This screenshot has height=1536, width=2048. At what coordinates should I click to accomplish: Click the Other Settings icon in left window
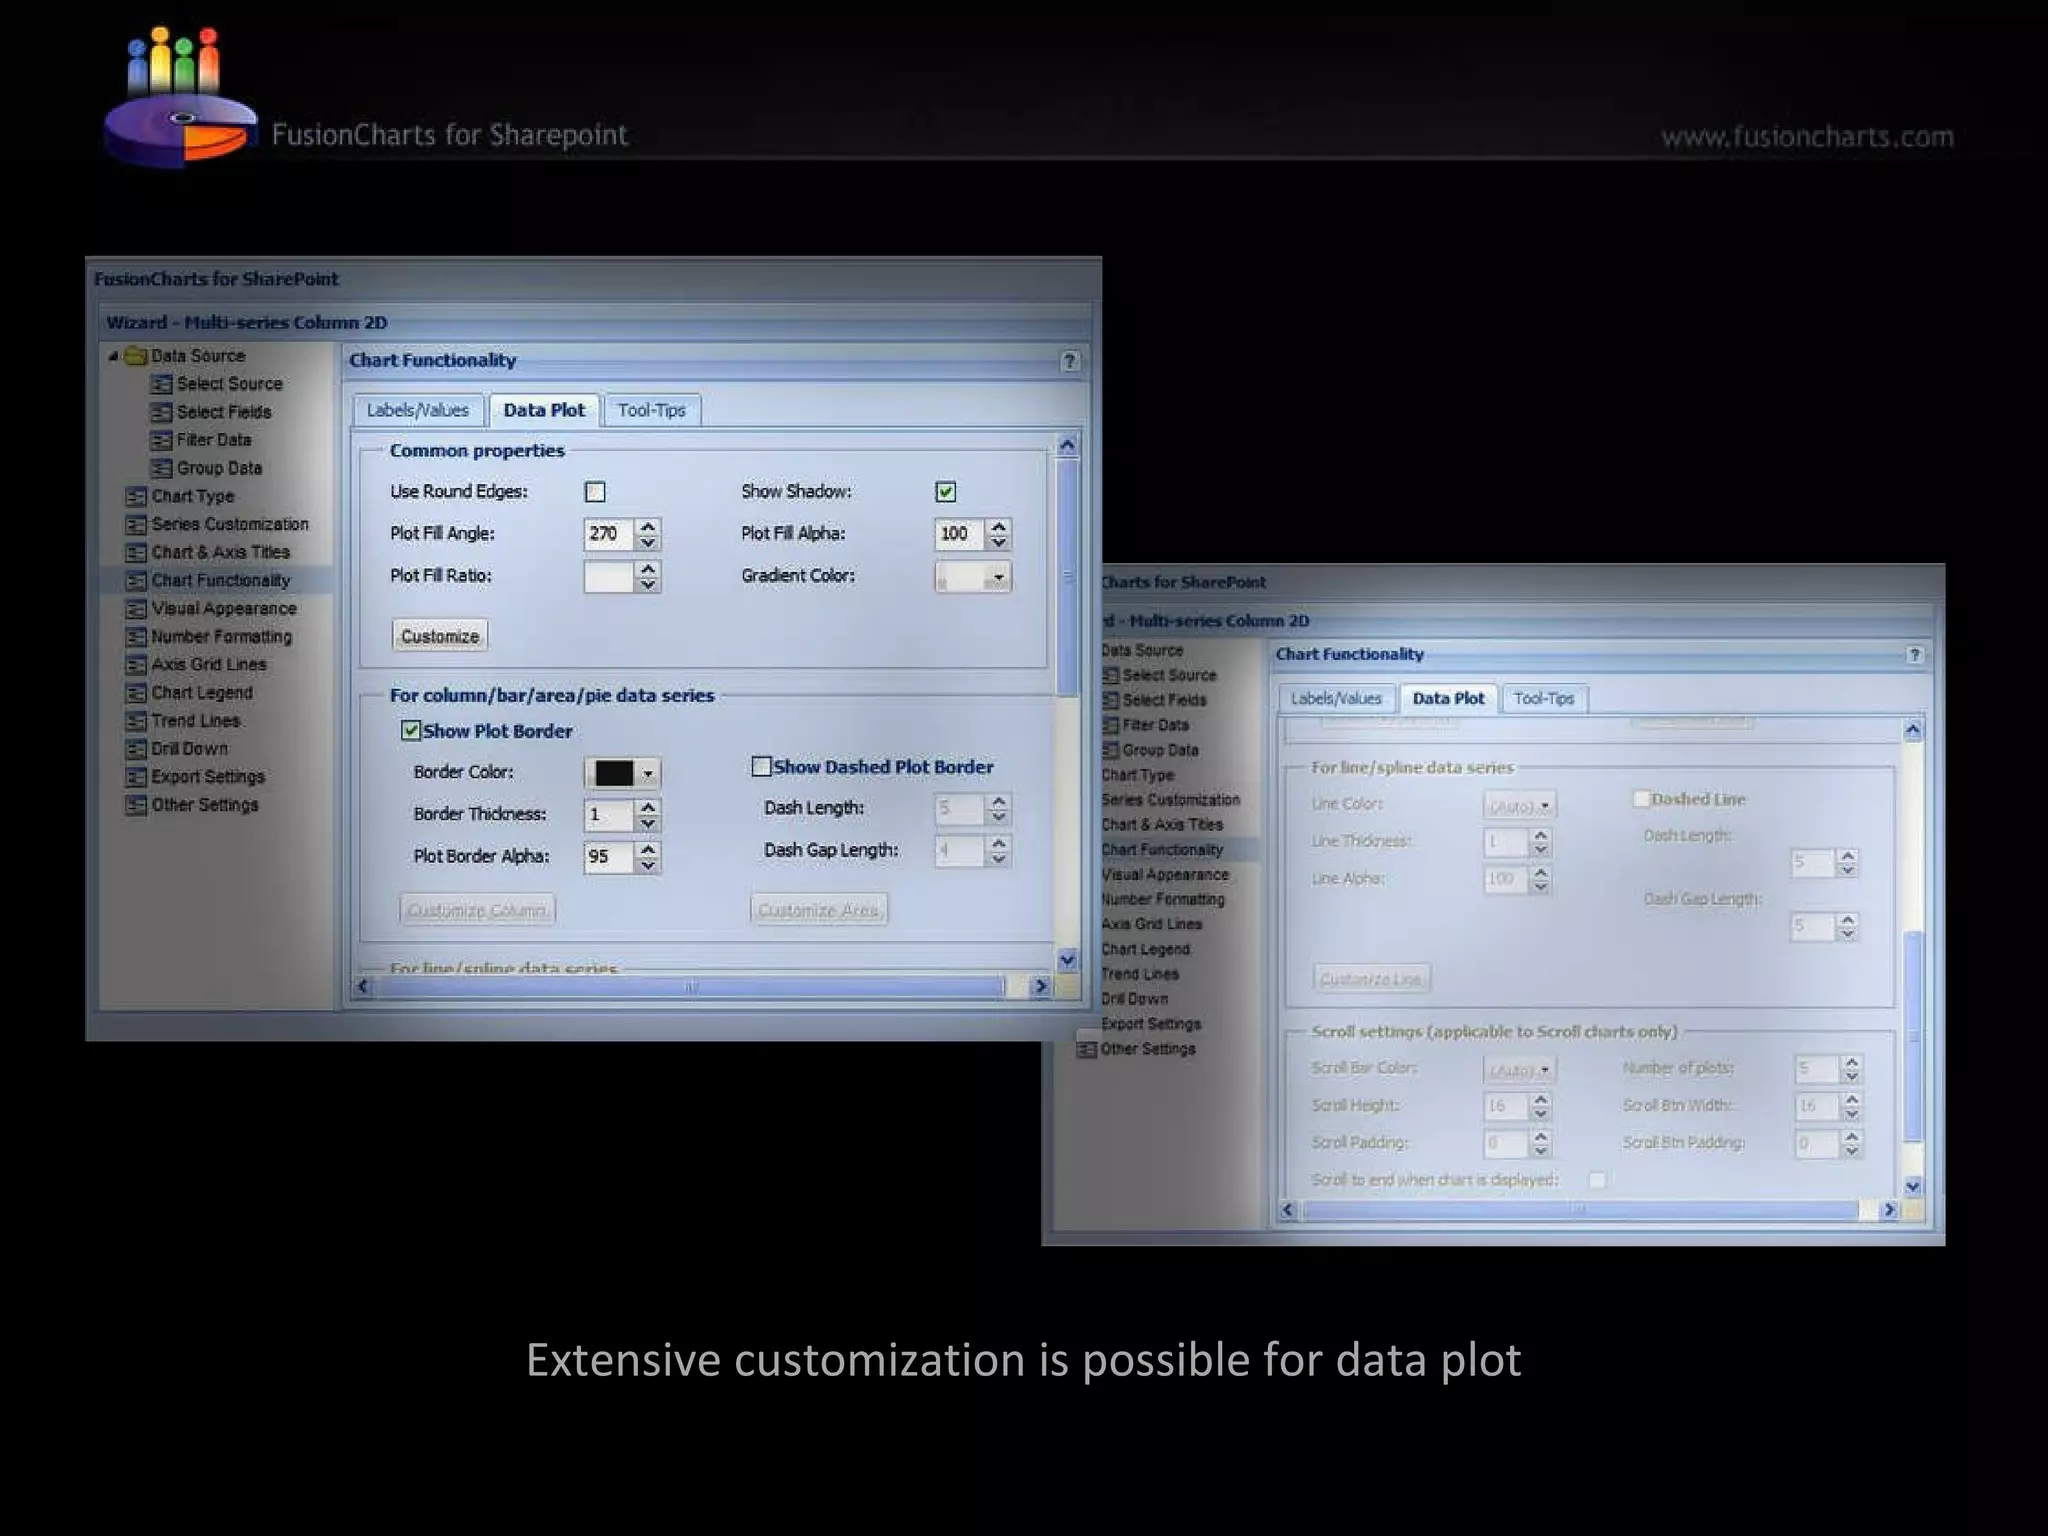pos(136,804)
